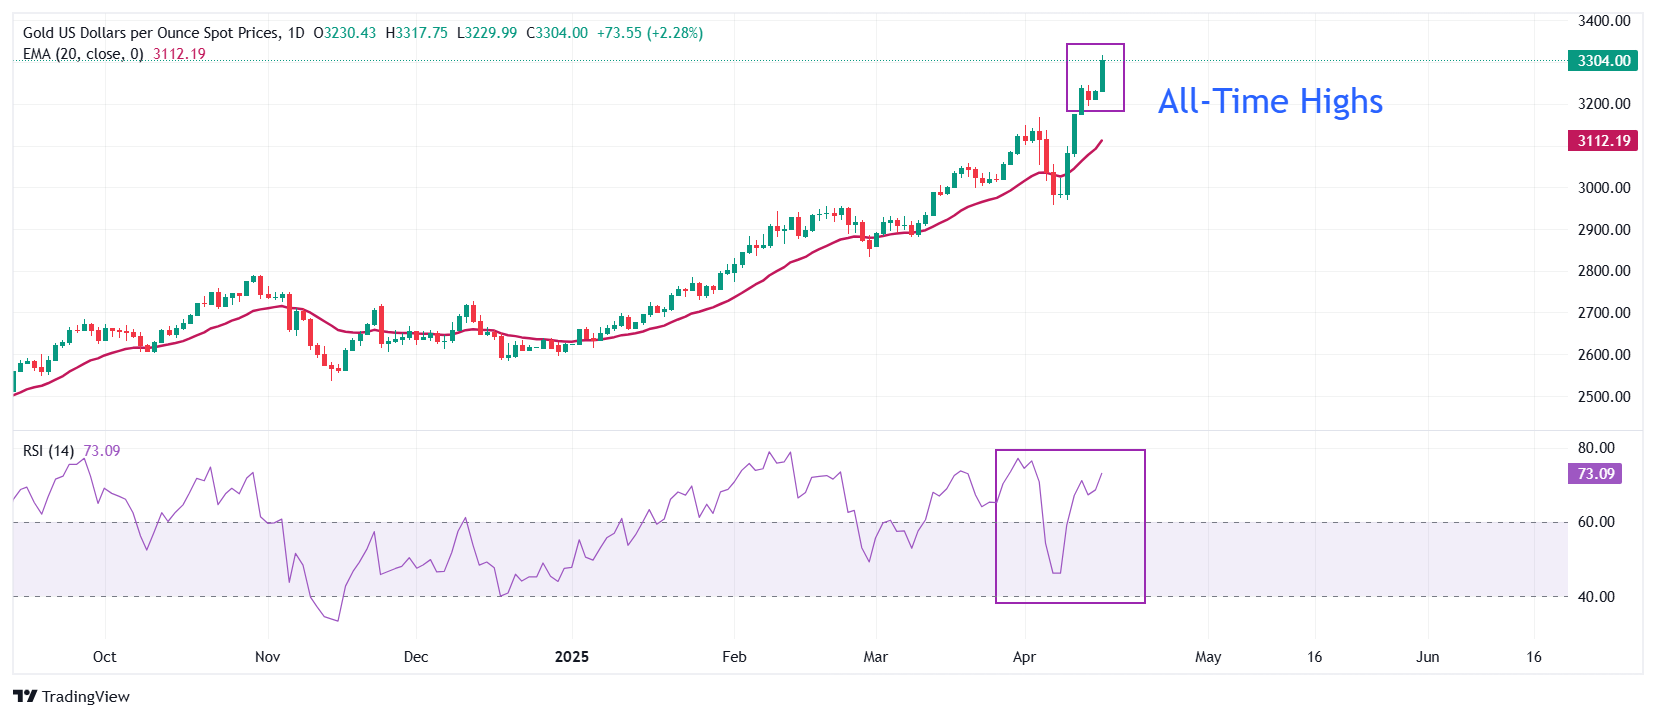Click the +73.55 (+2.28%) change value
The height and width of the screenshot is (718, 1656).
tap(650, 33)
